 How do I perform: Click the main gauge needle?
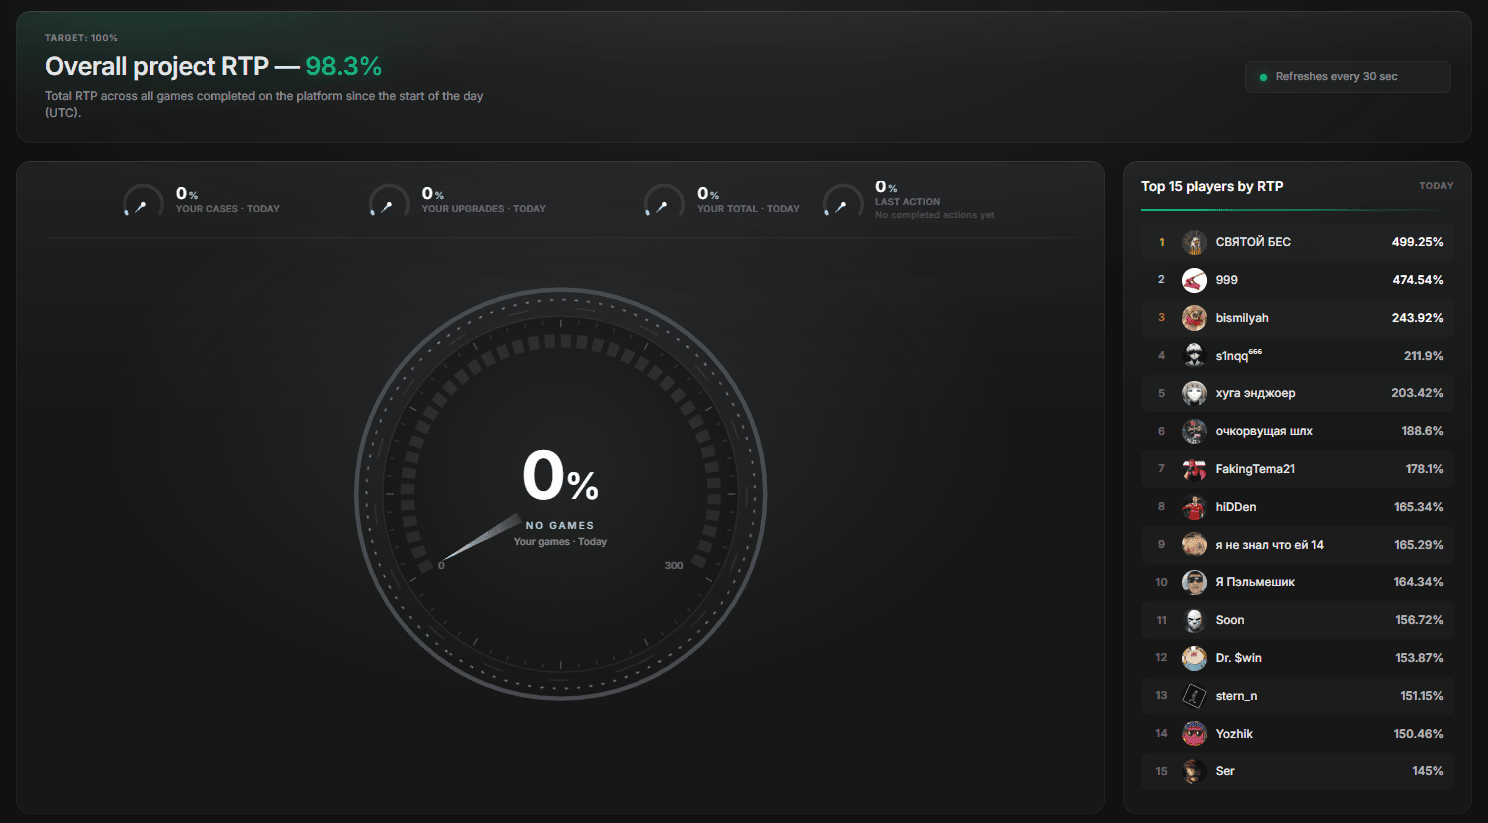pyautogui.click(x=480, y=539)
